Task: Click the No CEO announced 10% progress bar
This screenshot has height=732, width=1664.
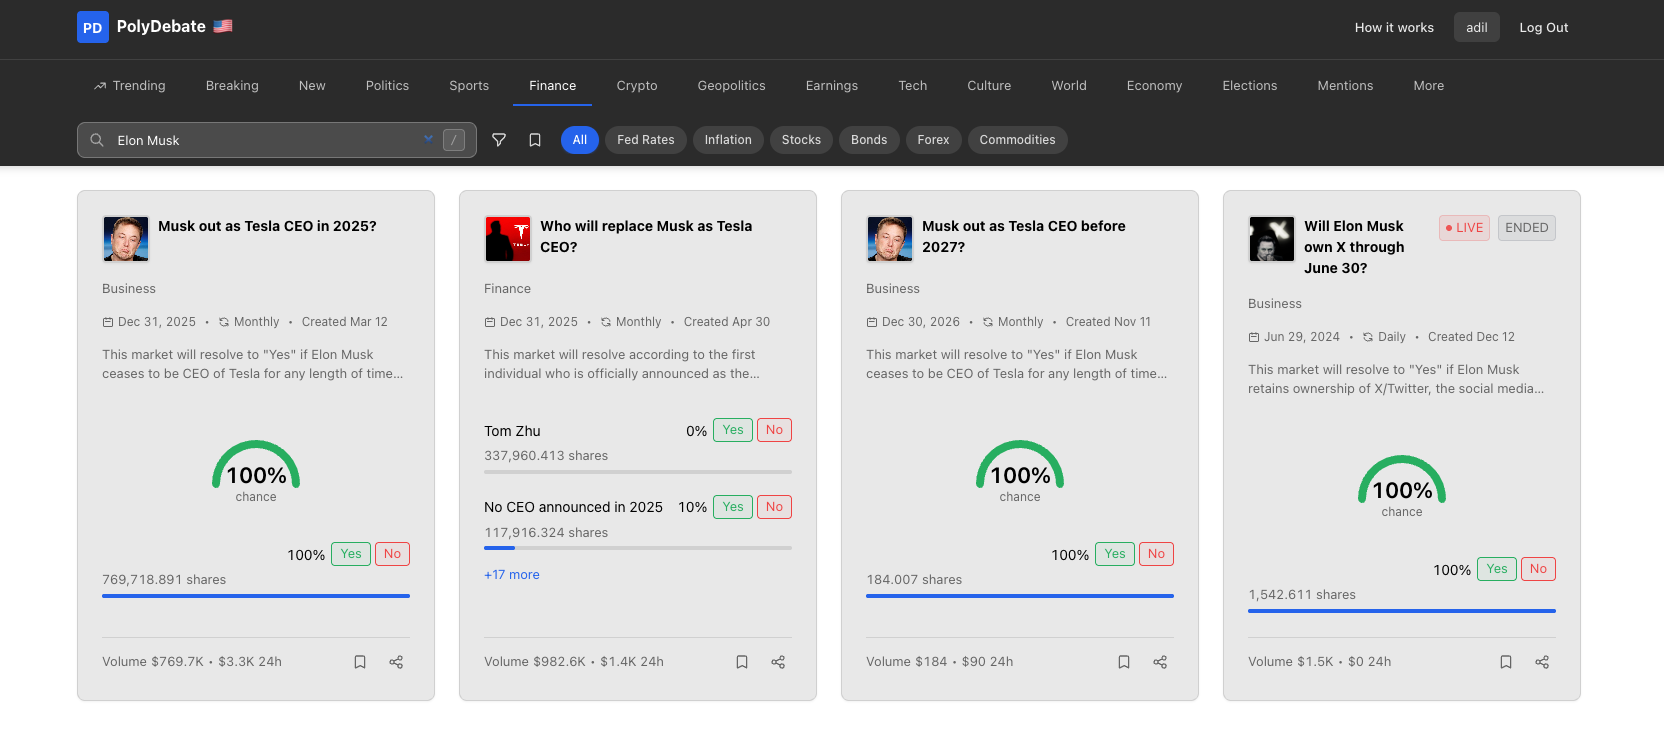Action: 638,548
